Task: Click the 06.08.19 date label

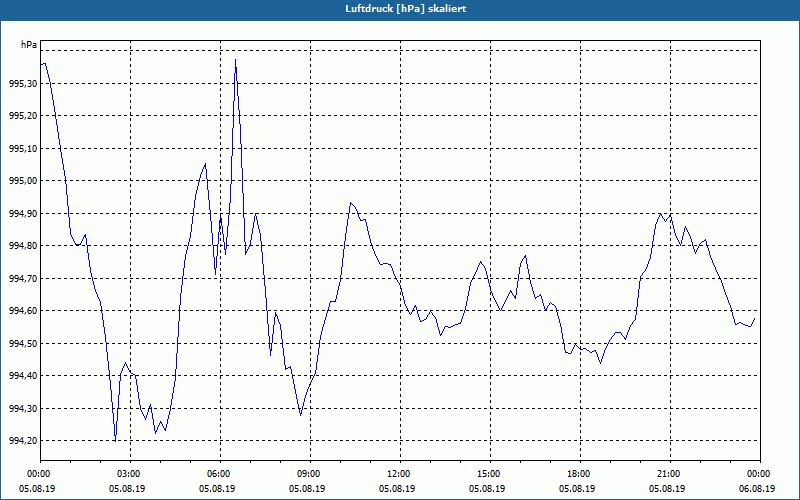Action: tap(757, 488)
